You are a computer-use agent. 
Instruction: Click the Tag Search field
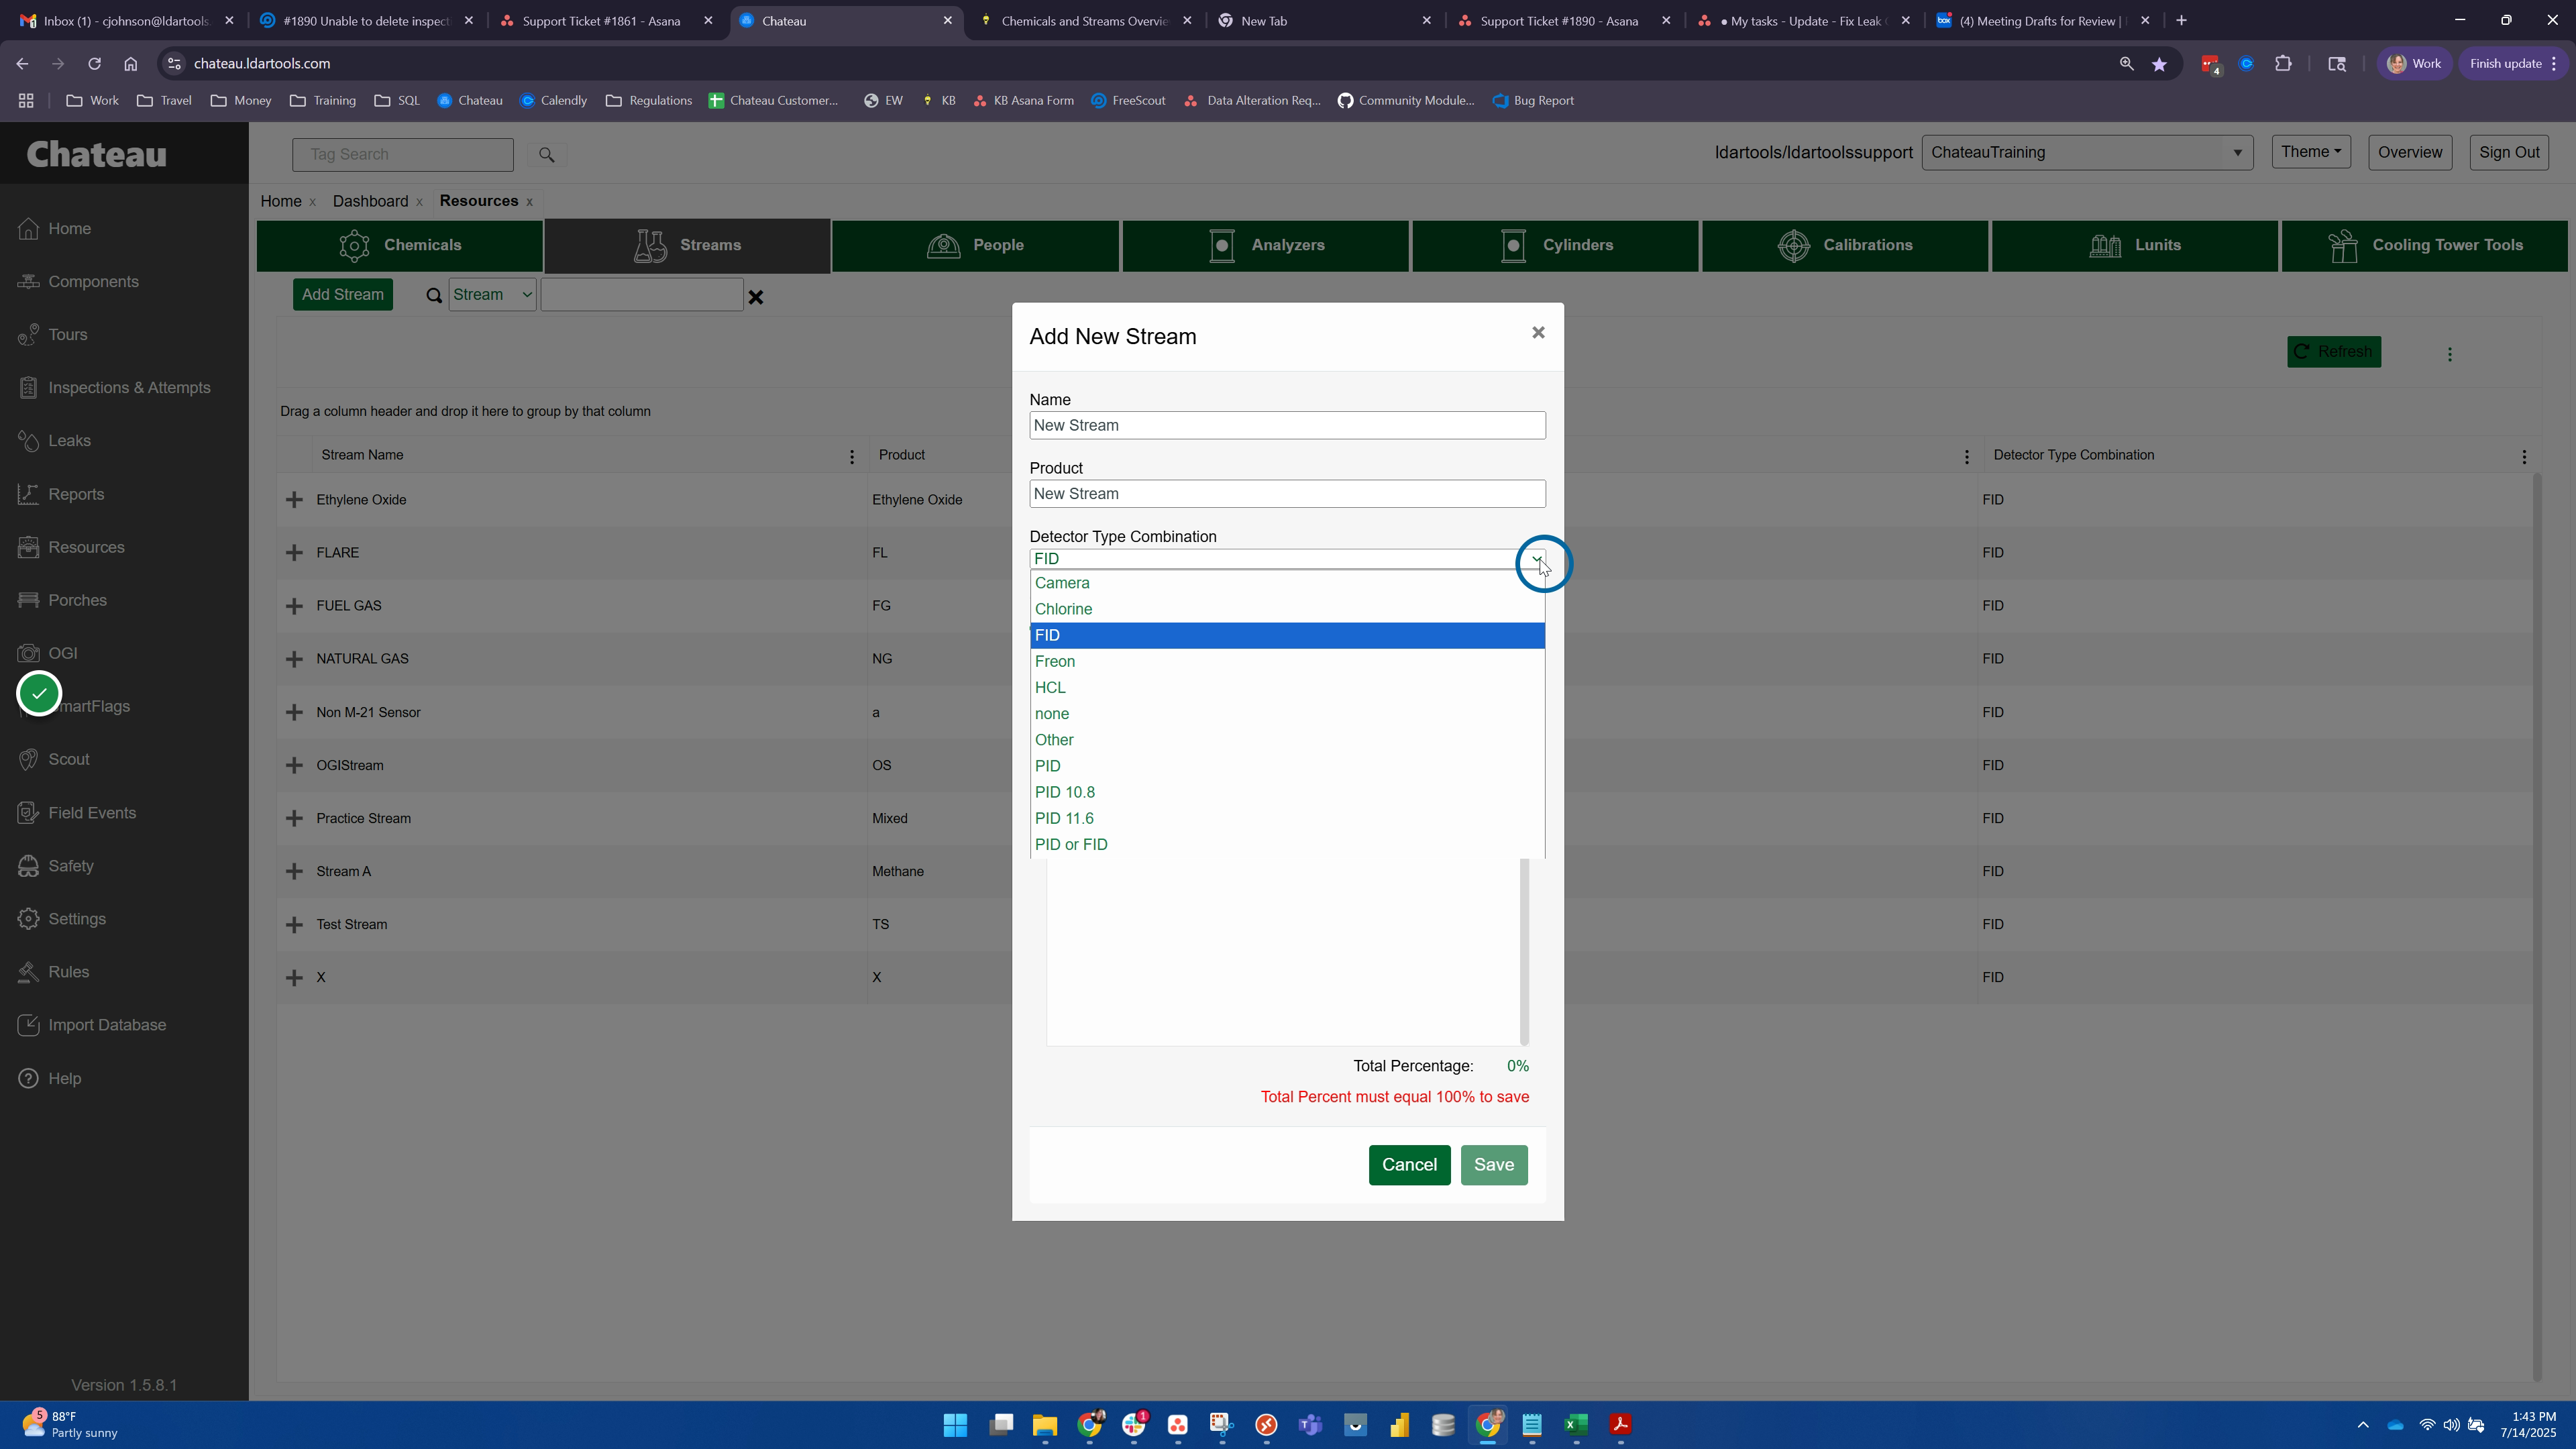coord(403,155)
